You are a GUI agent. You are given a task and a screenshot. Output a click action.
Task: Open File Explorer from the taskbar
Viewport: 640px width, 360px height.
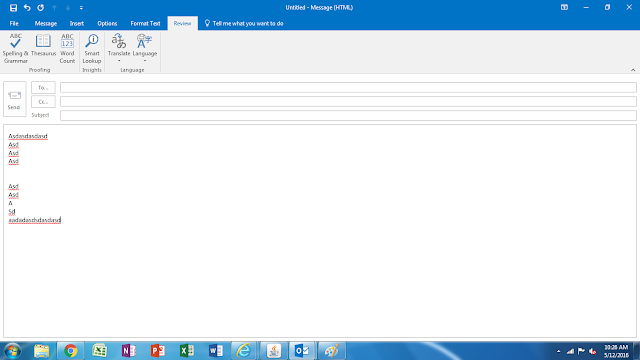tap(42, 351)
